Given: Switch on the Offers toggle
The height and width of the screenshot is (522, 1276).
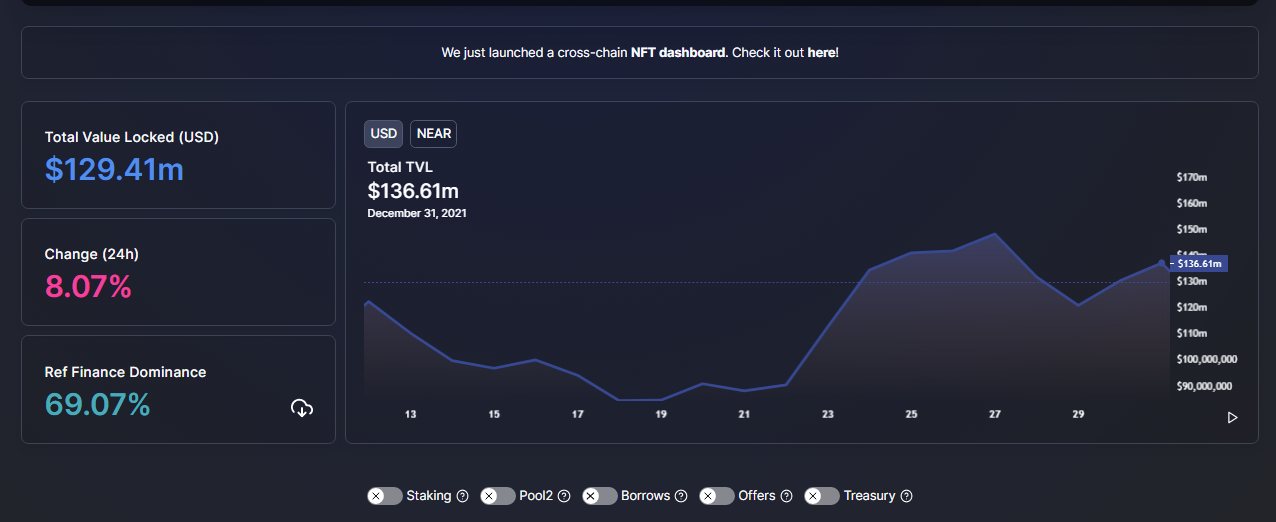Looking at the screenshot, I should (x=717, y=496).
